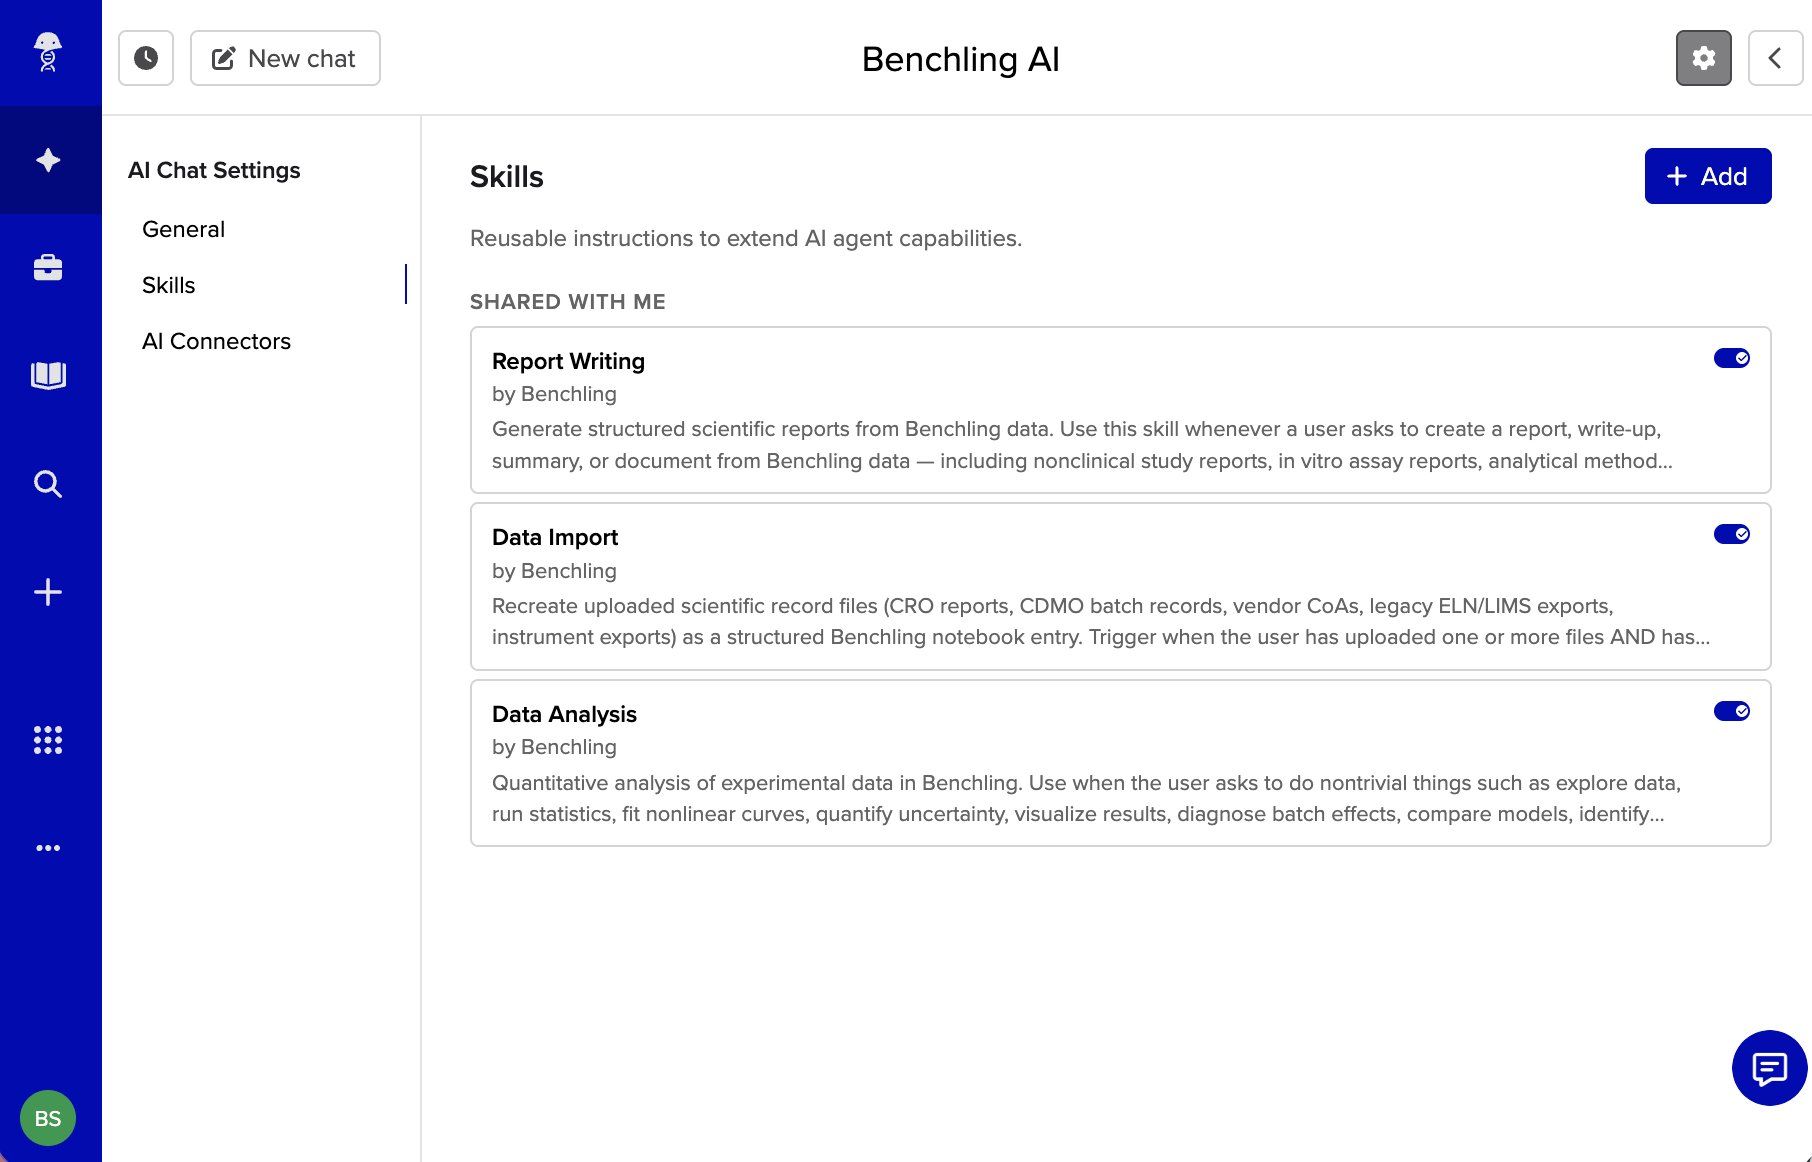
Task: Click the Benchling logo icon
Action: pyautogui.click(x=48, y=52)
